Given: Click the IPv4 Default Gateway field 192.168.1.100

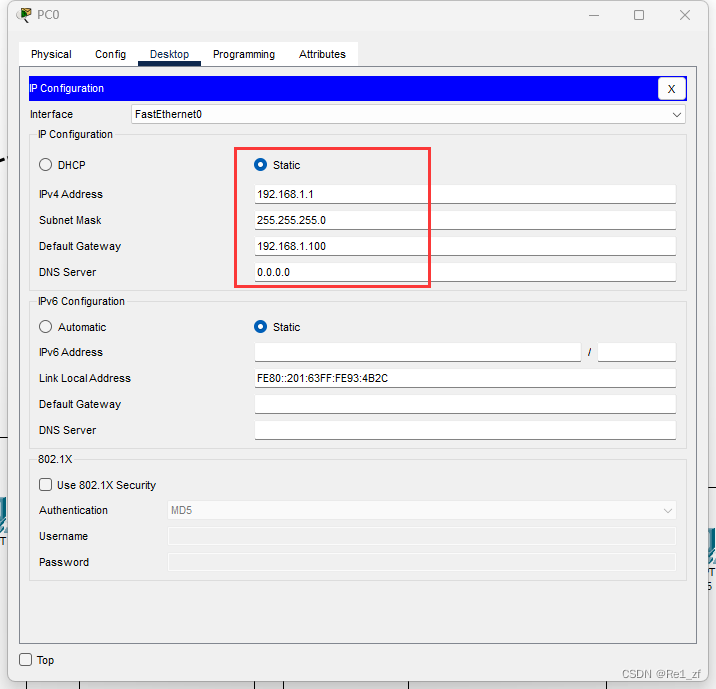Looking at the screenshot, I should 465,246.
